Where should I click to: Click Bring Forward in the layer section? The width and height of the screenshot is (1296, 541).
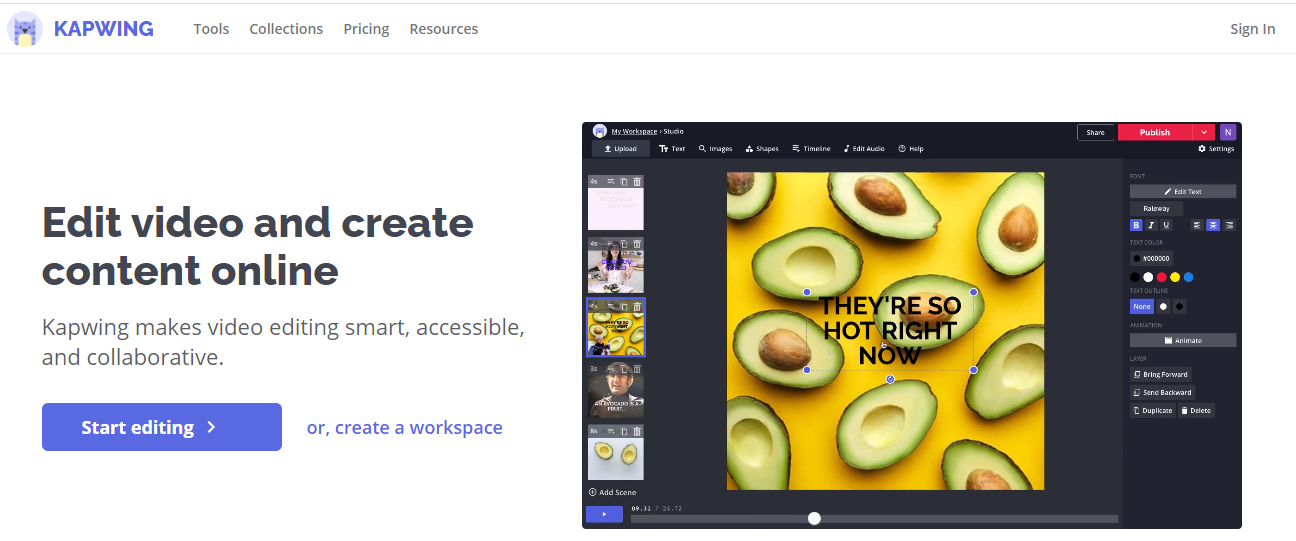(x=1160, y=374)
